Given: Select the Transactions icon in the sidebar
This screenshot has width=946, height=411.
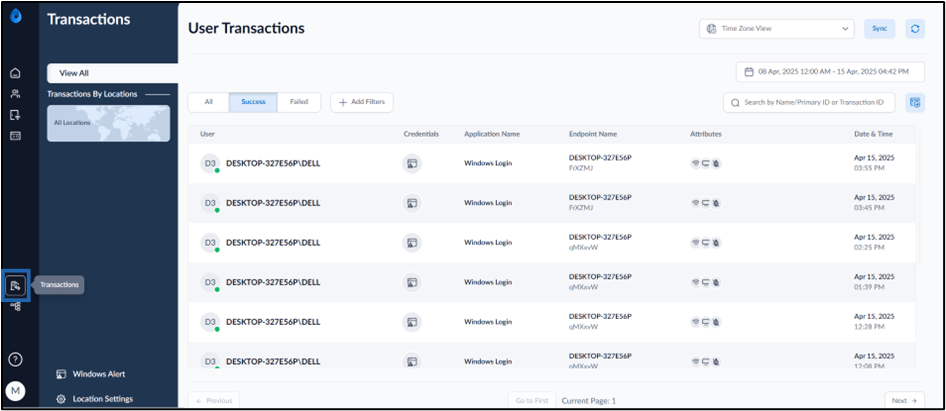Looking at the screenshot, I should [x=16, y=285].
